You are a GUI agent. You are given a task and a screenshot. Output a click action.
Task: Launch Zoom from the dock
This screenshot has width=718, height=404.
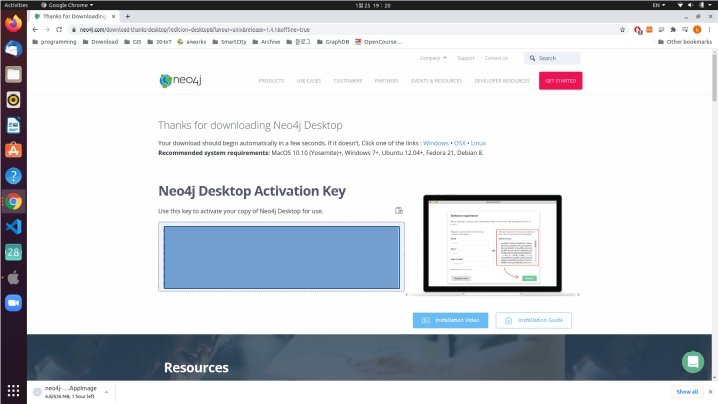tap(13, 303)
